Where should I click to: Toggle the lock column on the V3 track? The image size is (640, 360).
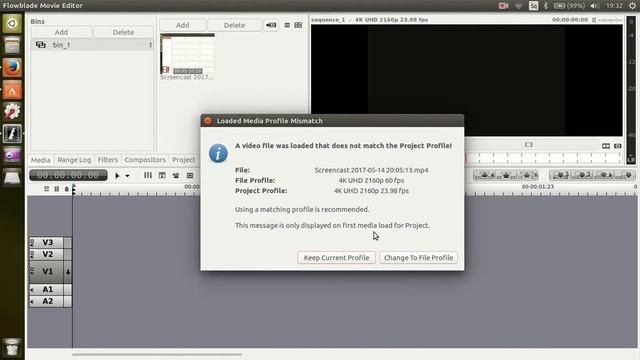pyautogui.click(x=68, y=242)
